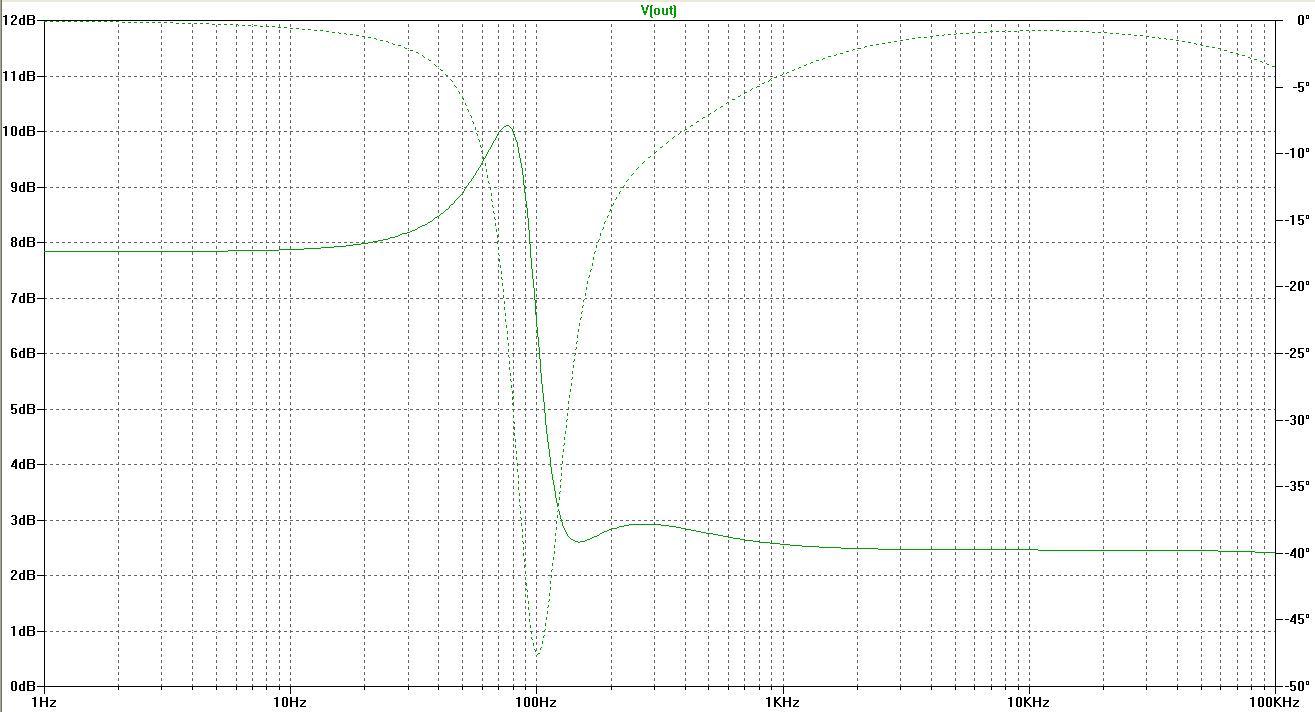This screenshot has height=712, width=1315.
Task: Select the 10KHz frequency axis label
Action: (x=1028, y=702)
